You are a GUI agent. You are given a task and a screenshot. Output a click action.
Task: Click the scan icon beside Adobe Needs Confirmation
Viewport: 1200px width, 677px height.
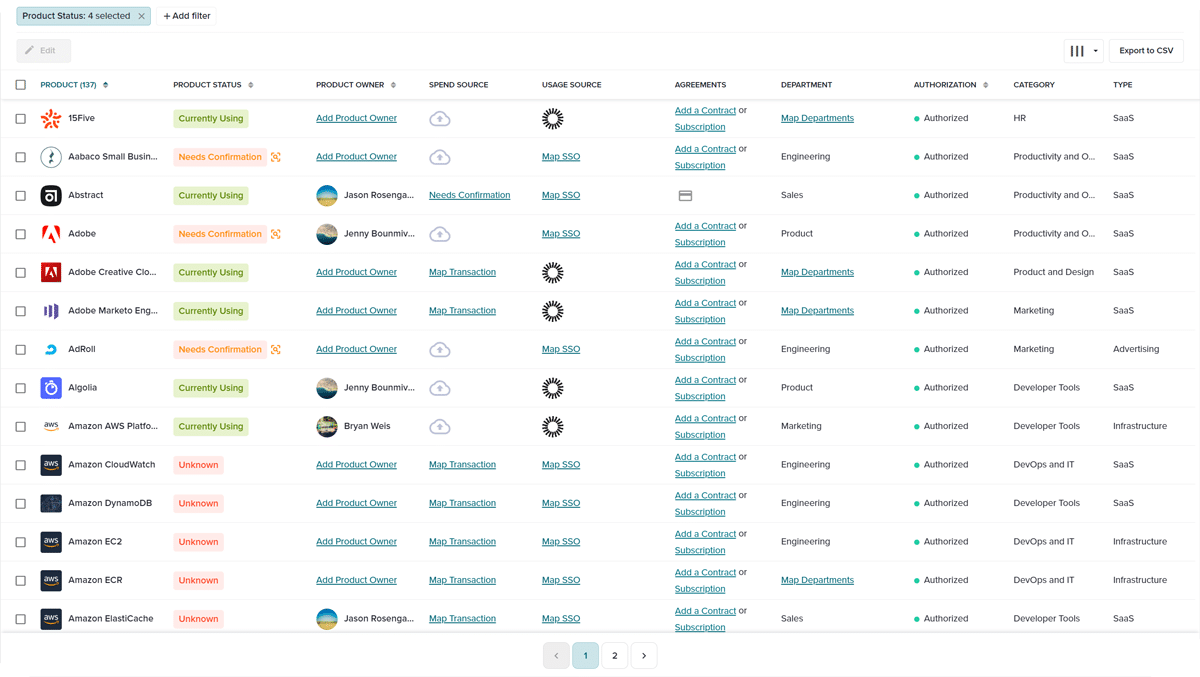[276, 234]
